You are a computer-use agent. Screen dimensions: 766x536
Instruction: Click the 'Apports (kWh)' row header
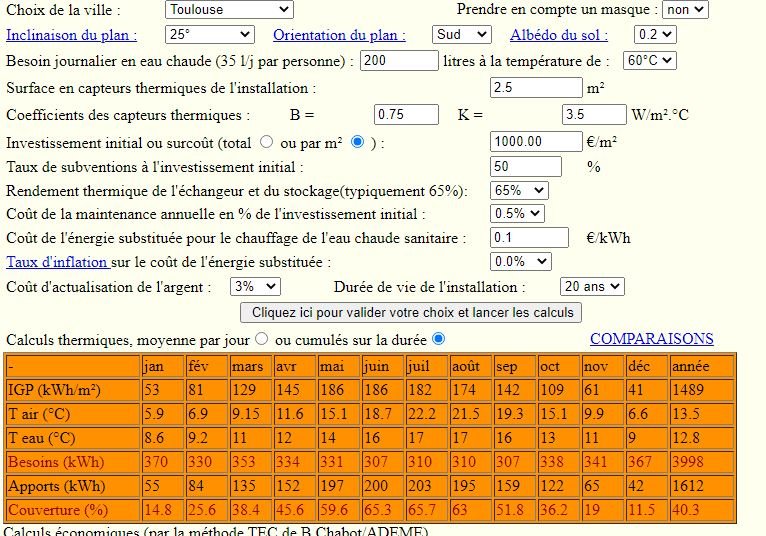point(73,486)
